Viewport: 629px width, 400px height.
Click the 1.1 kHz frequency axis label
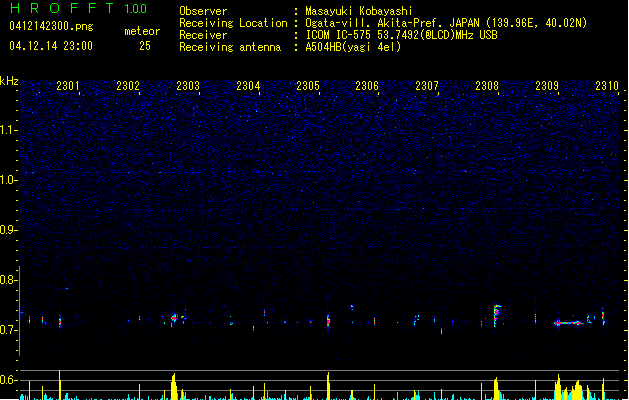tap(9, 130)
